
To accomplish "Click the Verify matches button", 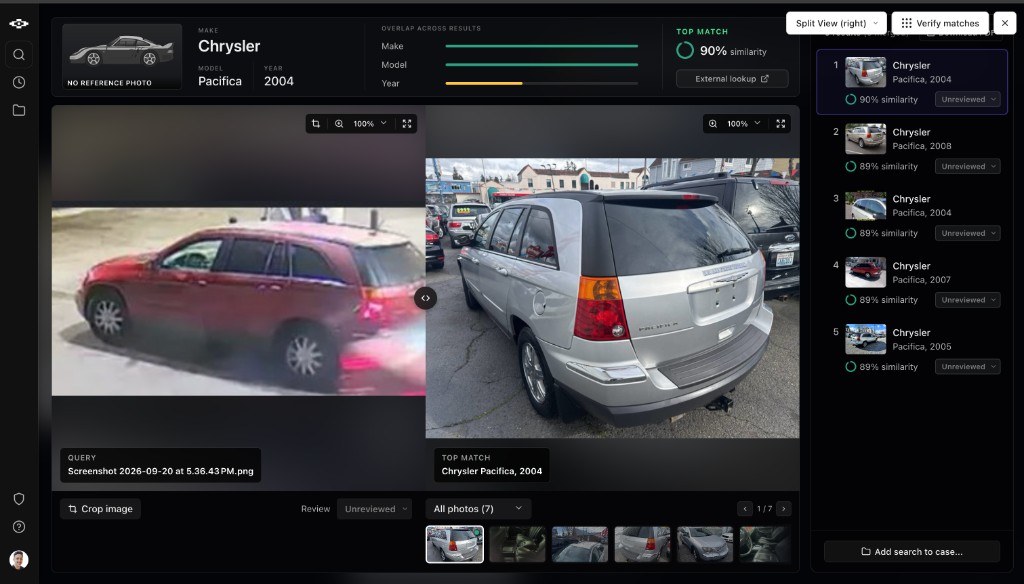I will (x=940, y=23).
